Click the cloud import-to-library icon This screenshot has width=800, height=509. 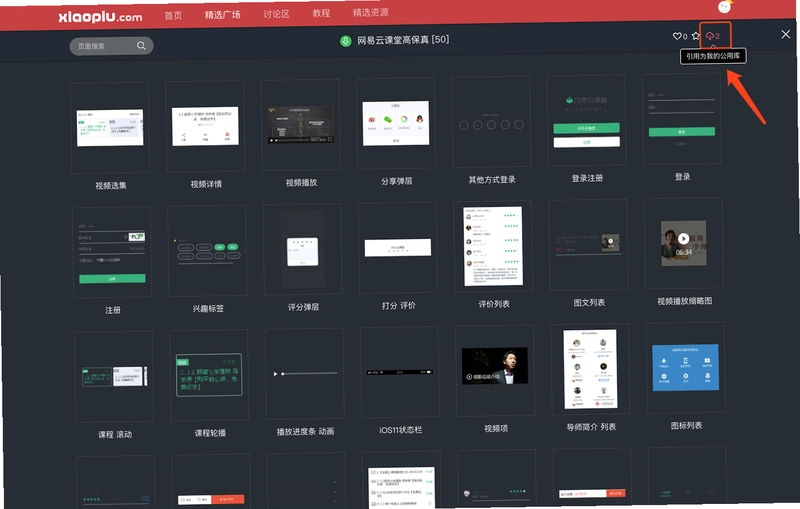pyautogui.click(x=710, y=36)
